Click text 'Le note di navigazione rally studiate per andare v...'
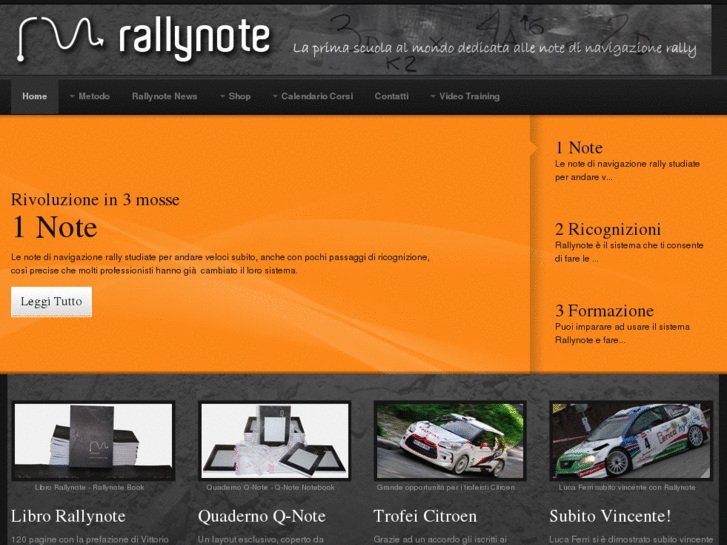Viewport: 727px width, 545px height. click(627, 170)
